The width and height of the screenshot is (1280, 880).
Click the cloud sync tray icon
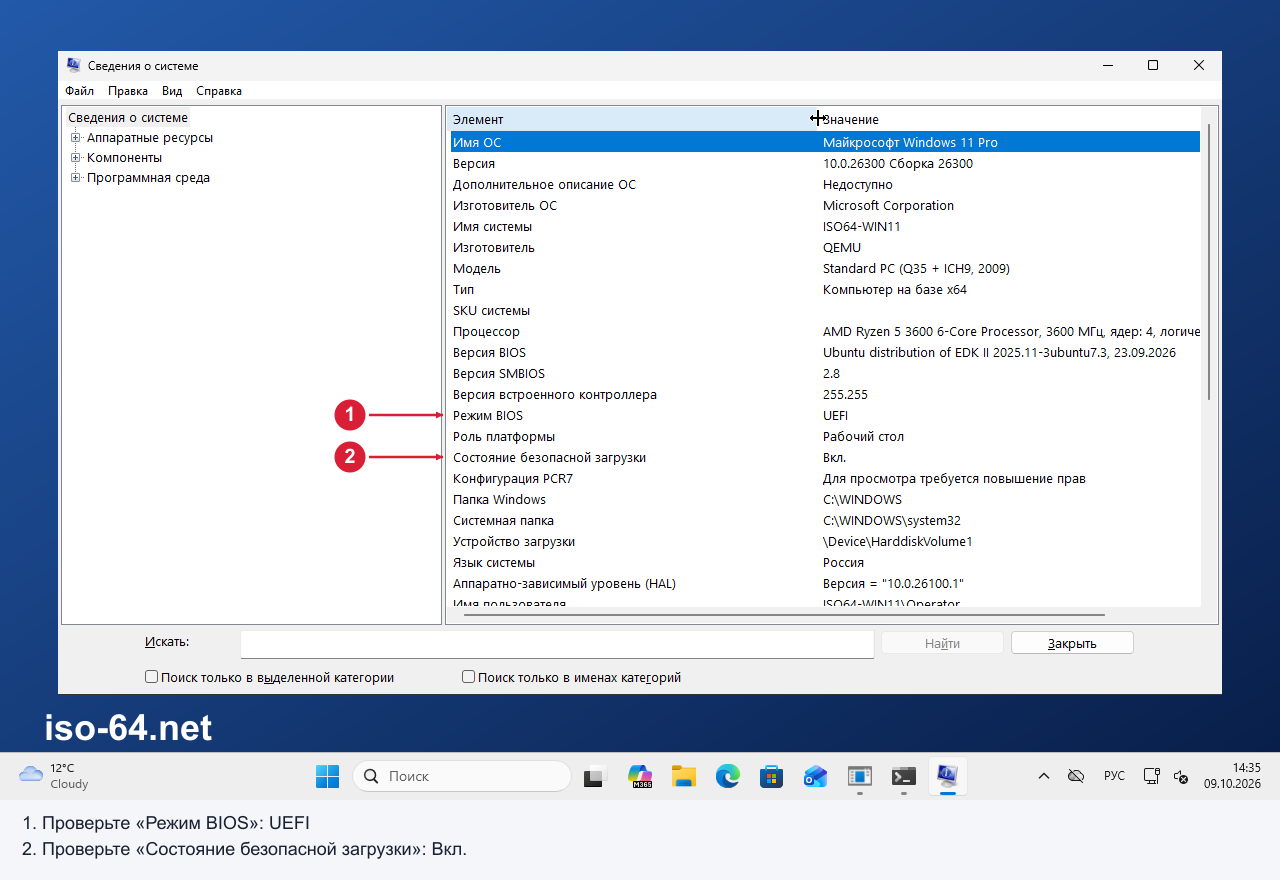[1076, 776]
